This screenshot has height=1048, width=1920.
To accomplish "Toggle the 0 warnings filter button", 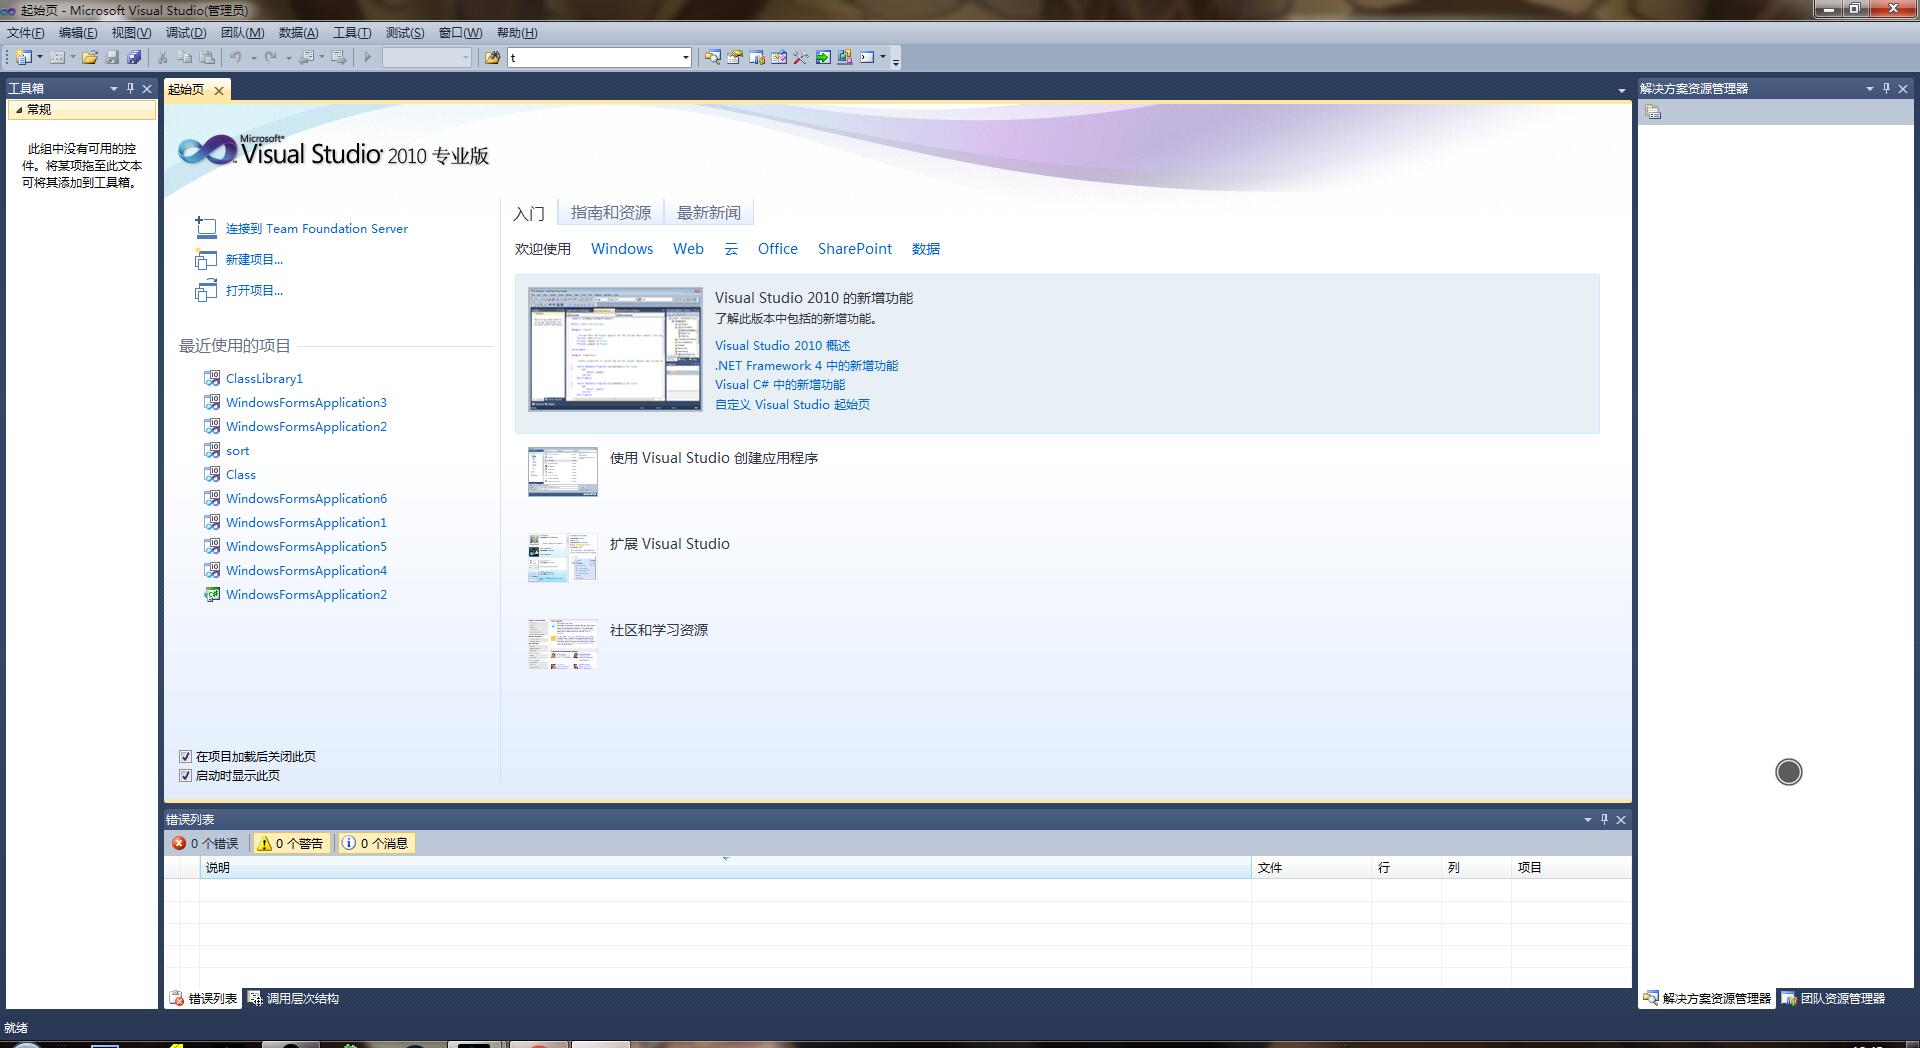I will click(x=291, y=844).
